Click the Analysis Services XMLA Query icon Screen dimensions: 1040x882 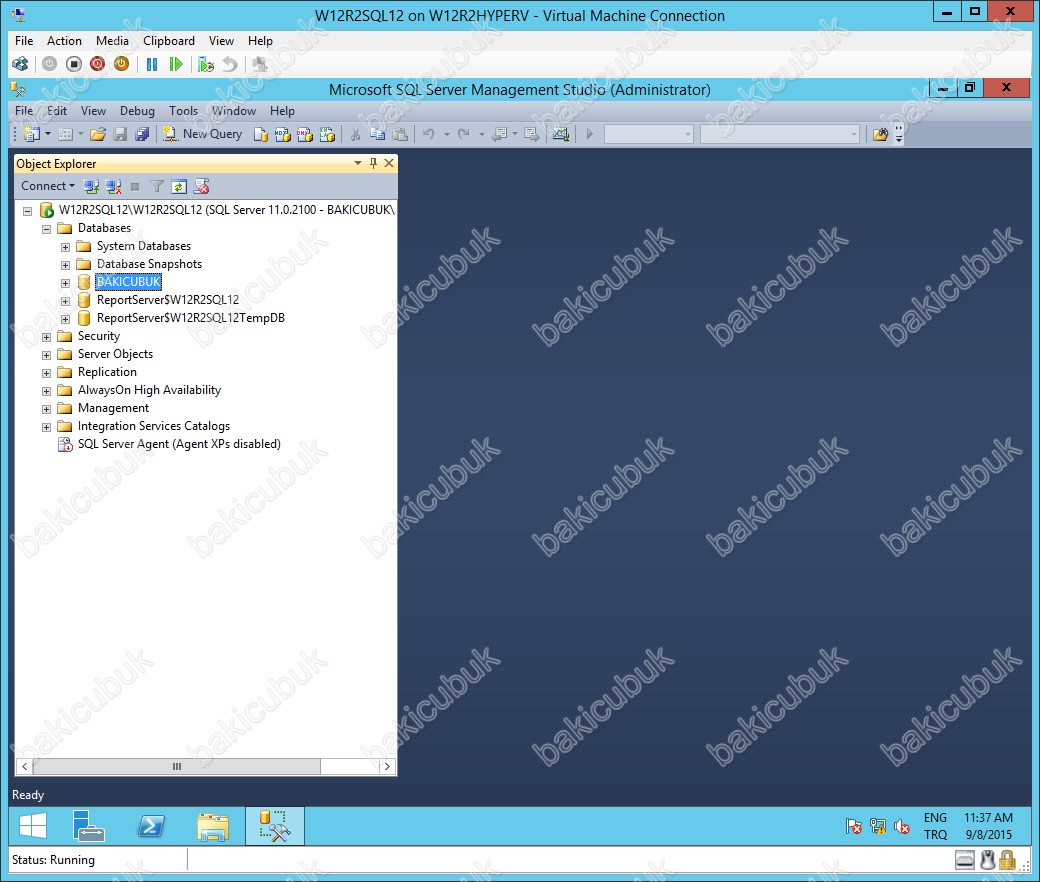click(x=327, y=135)
